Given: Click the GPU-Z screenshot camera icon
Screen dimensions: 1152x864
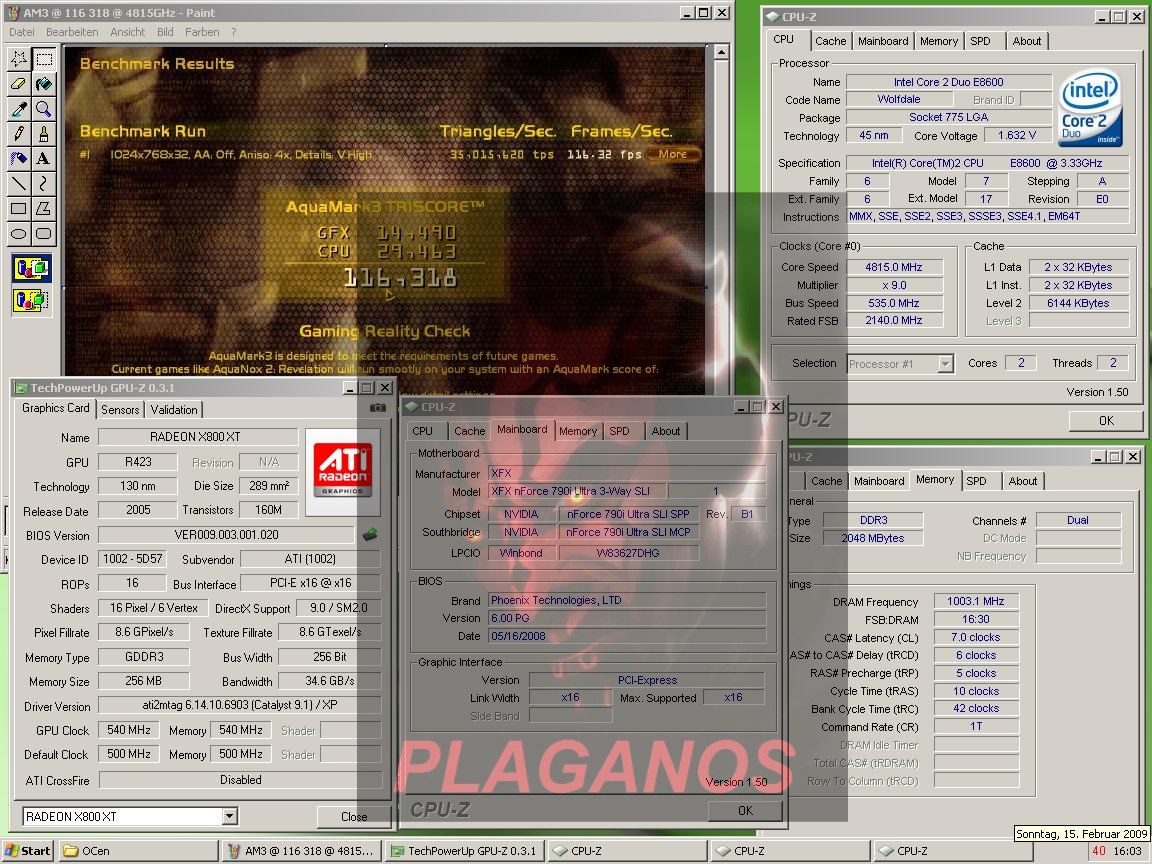Looking at the screenshot, I should point(378,408).
